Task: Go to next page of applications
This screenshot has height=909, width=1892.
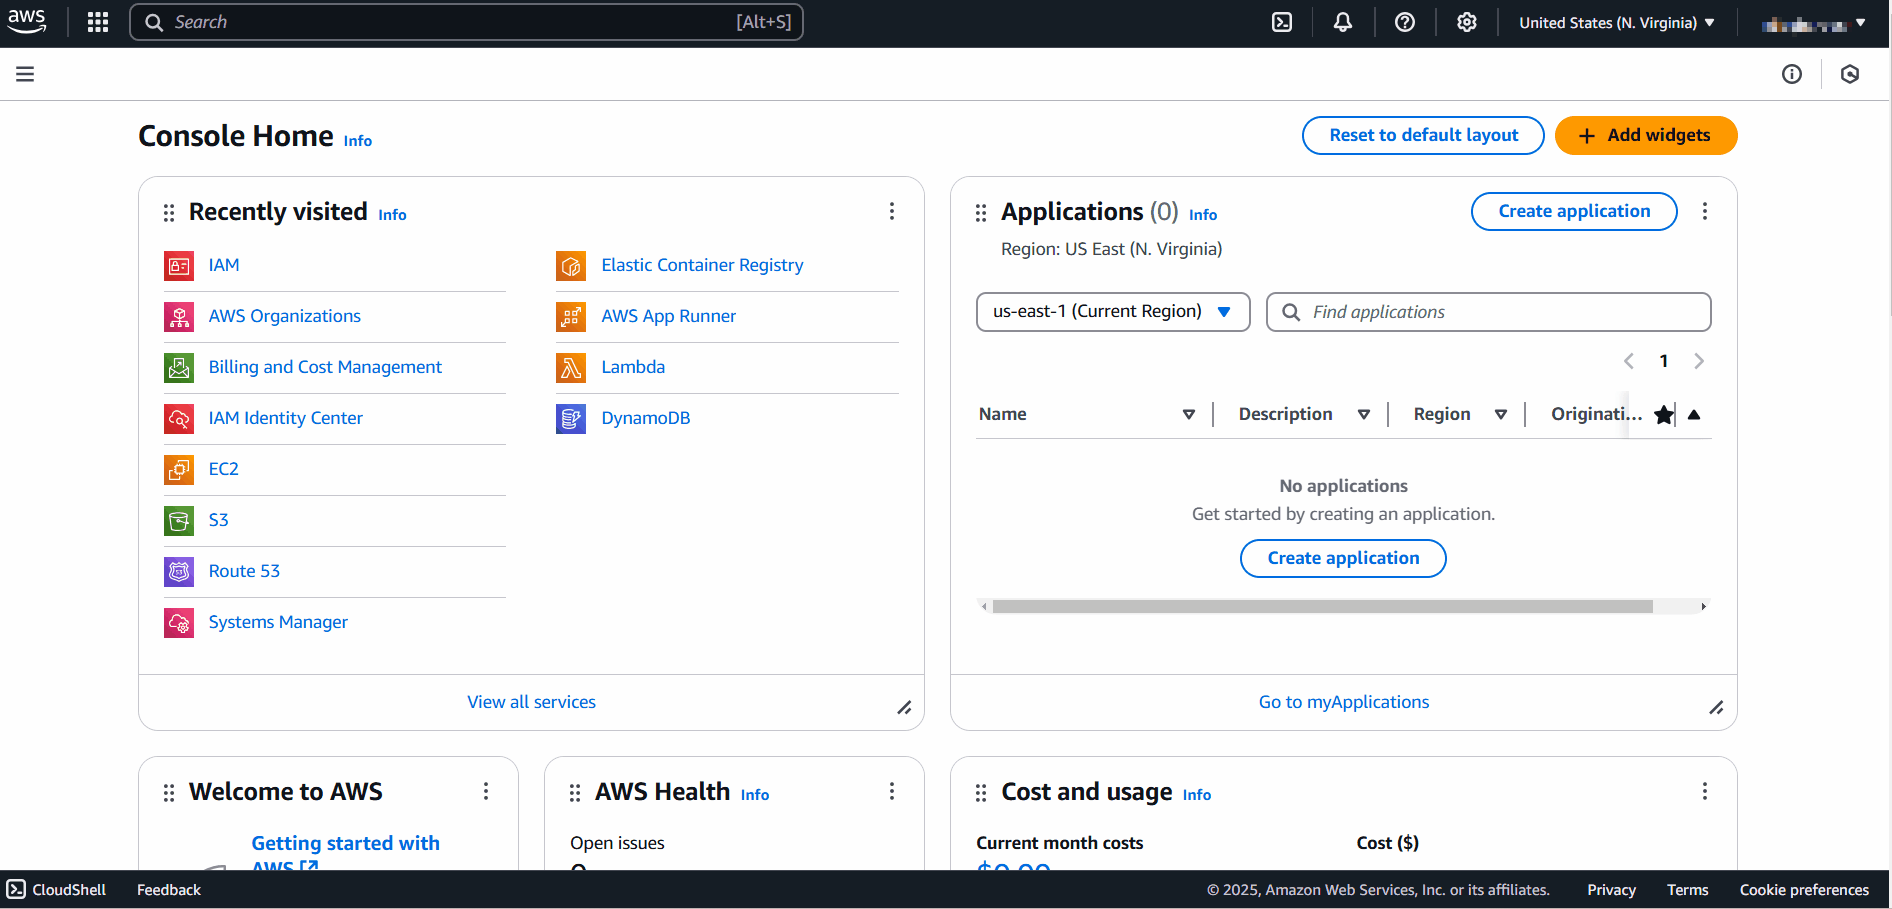Action: (1698, 361)
